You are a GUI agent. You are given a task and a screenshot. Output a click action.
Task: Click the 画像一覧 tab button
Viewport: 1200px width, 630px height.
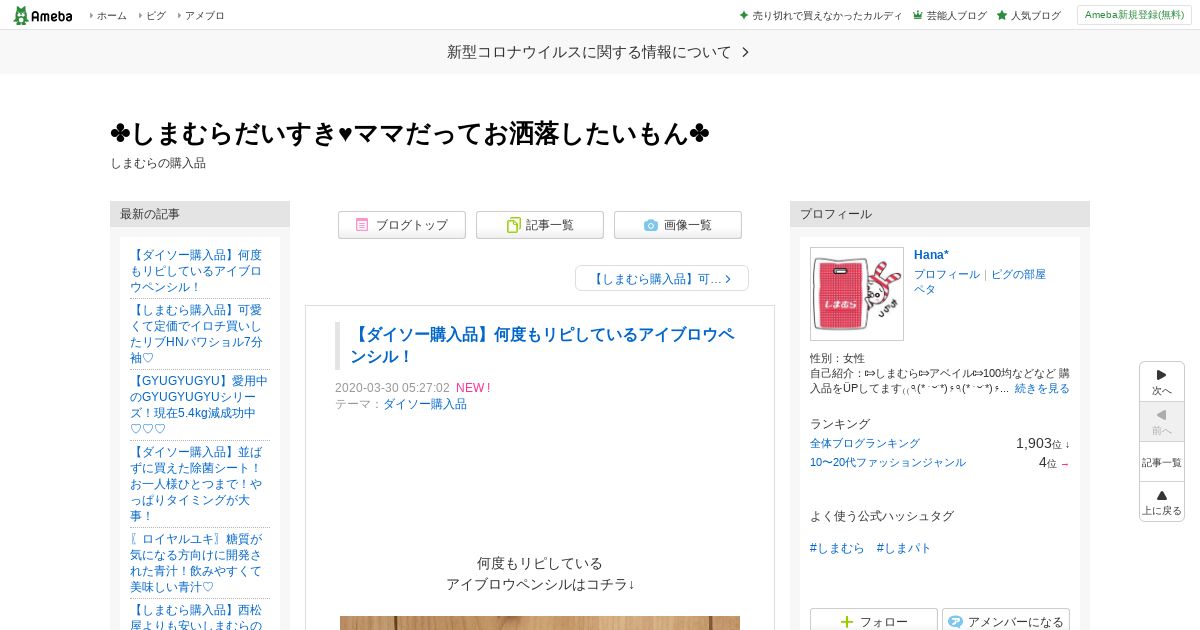(678, 225)
